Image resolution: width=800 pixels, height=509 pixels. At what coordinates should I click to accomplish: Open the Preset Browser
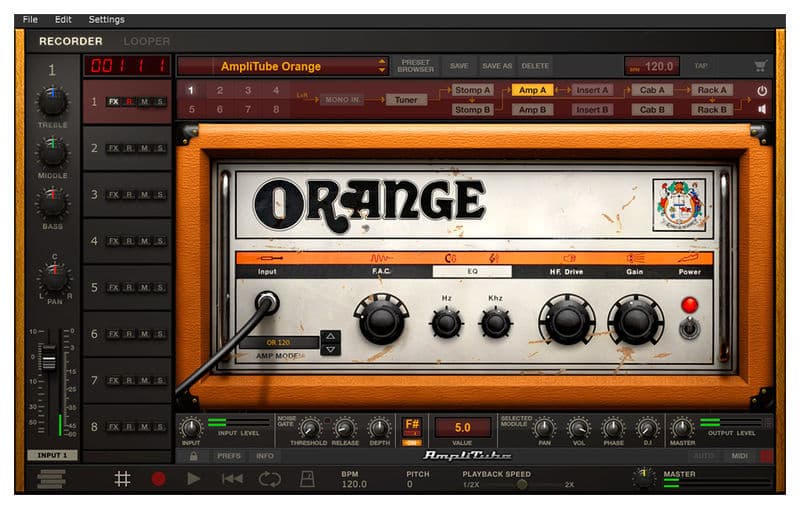(x=415, y=66)
